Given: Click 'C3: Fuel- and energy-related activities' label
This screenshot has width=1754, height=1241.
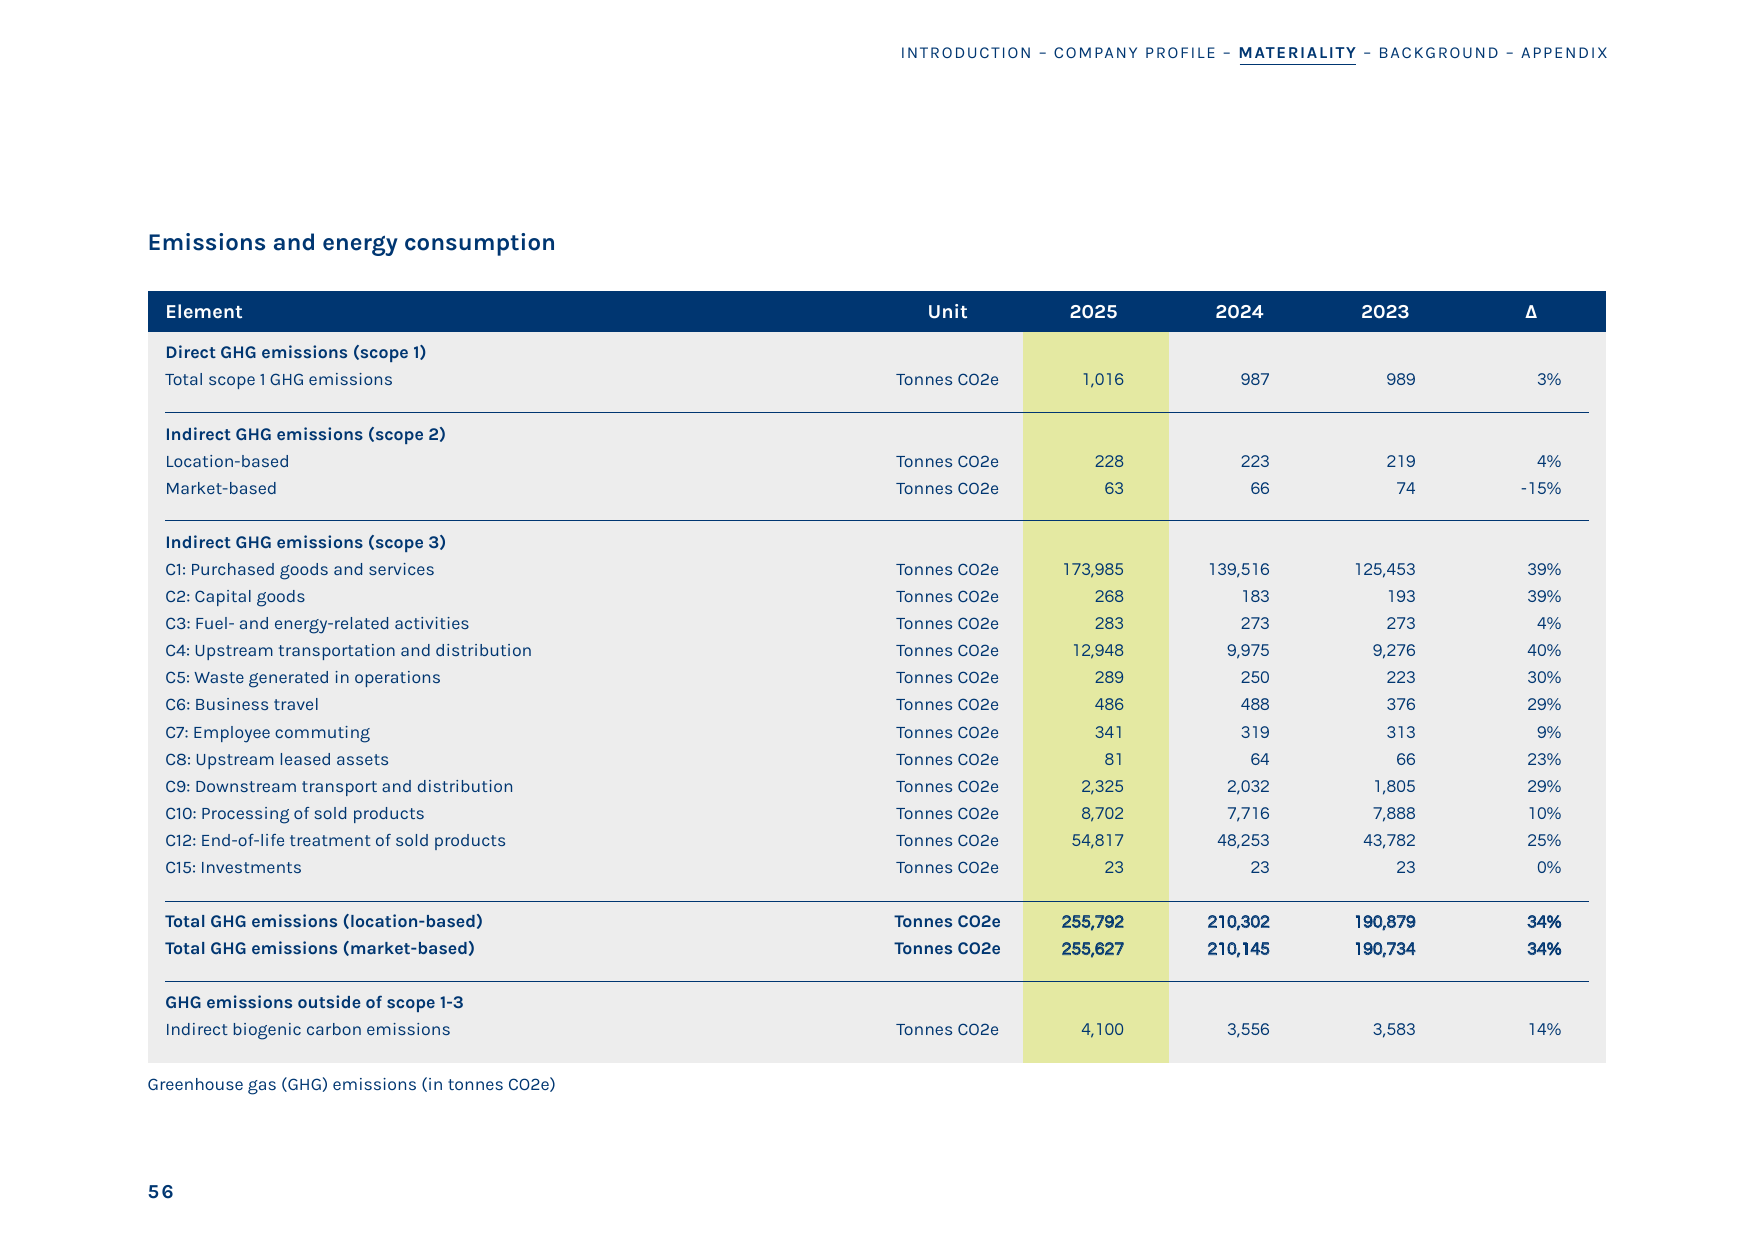Looking at the screenshot, I should point(317,624).
